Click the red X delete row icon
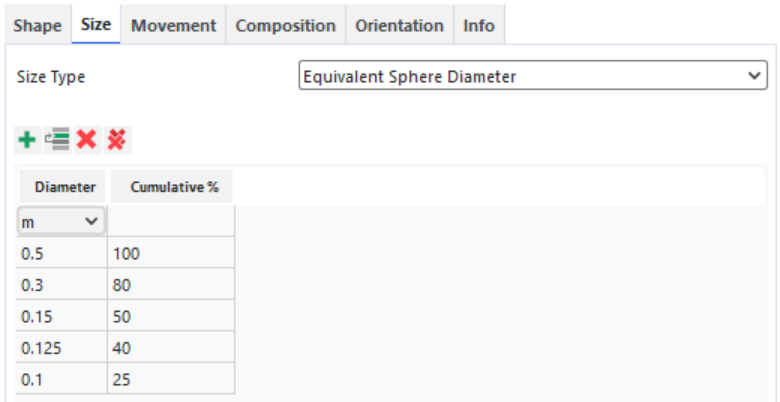Viewport: 780px width, 402px height. pyautogui.click(x=87, y=140)
